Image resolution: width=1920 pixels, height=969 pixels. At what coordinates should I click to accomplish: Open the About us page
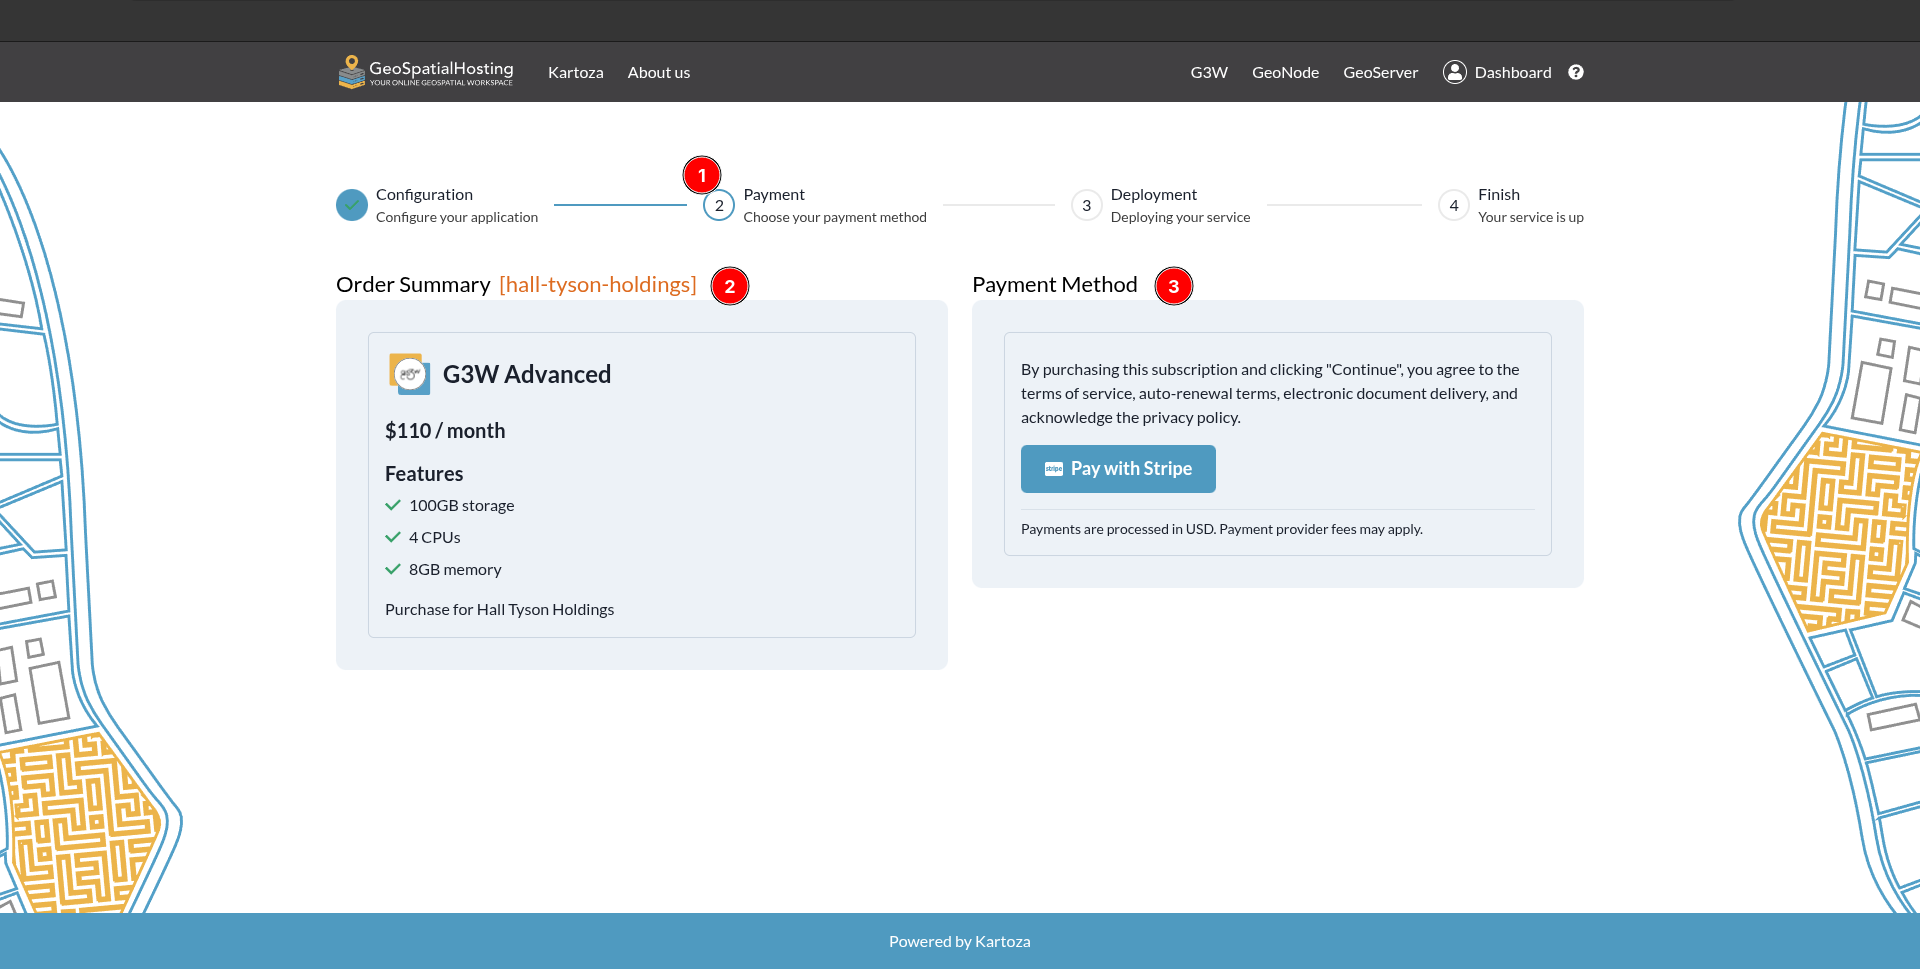pos(658,72)
